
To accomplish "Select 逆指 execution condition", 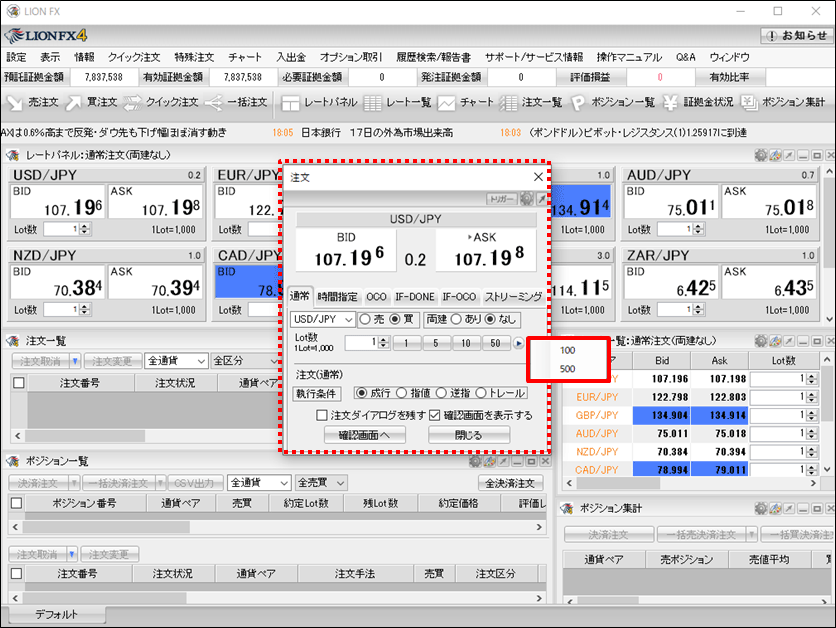I will click(x=441, y=393).
